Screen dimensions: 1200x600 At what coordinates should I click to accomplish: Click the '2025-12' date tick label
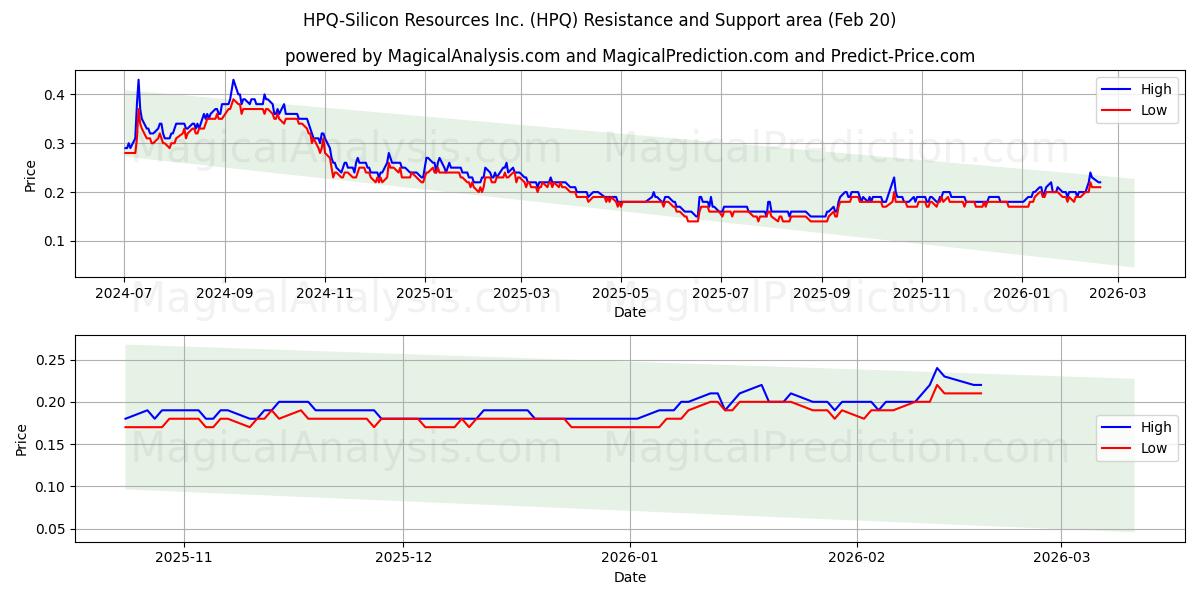404,558
